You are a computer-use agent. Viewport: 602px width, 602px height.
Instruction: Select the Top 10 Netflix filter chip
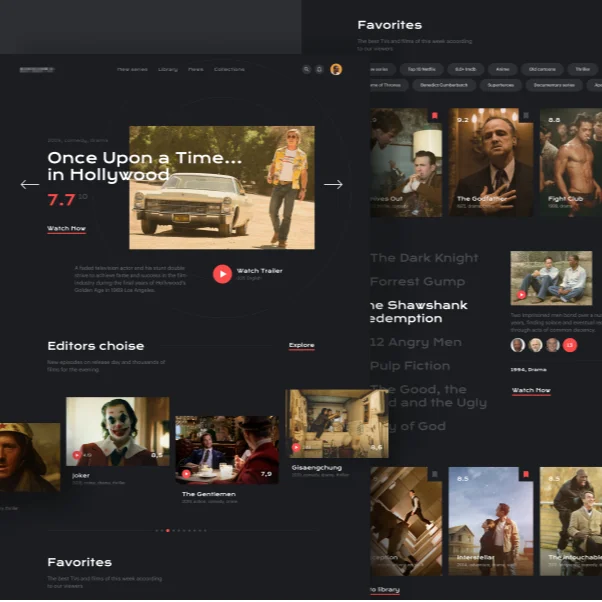tap(422, 69)
